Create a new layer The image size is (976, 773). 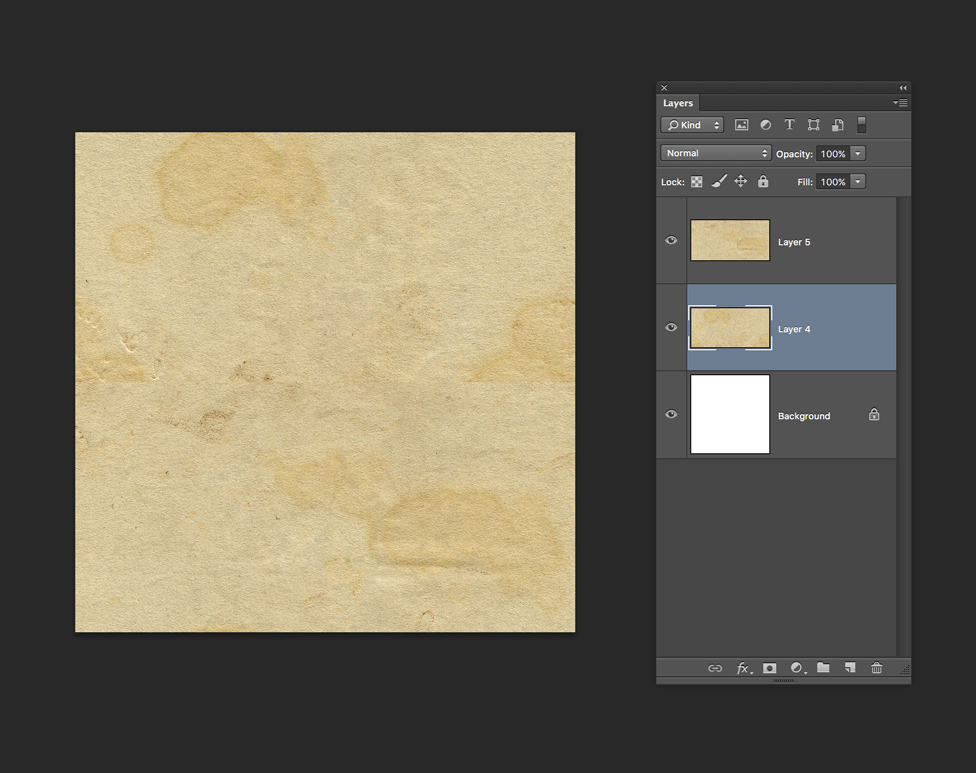click(850, 668)
